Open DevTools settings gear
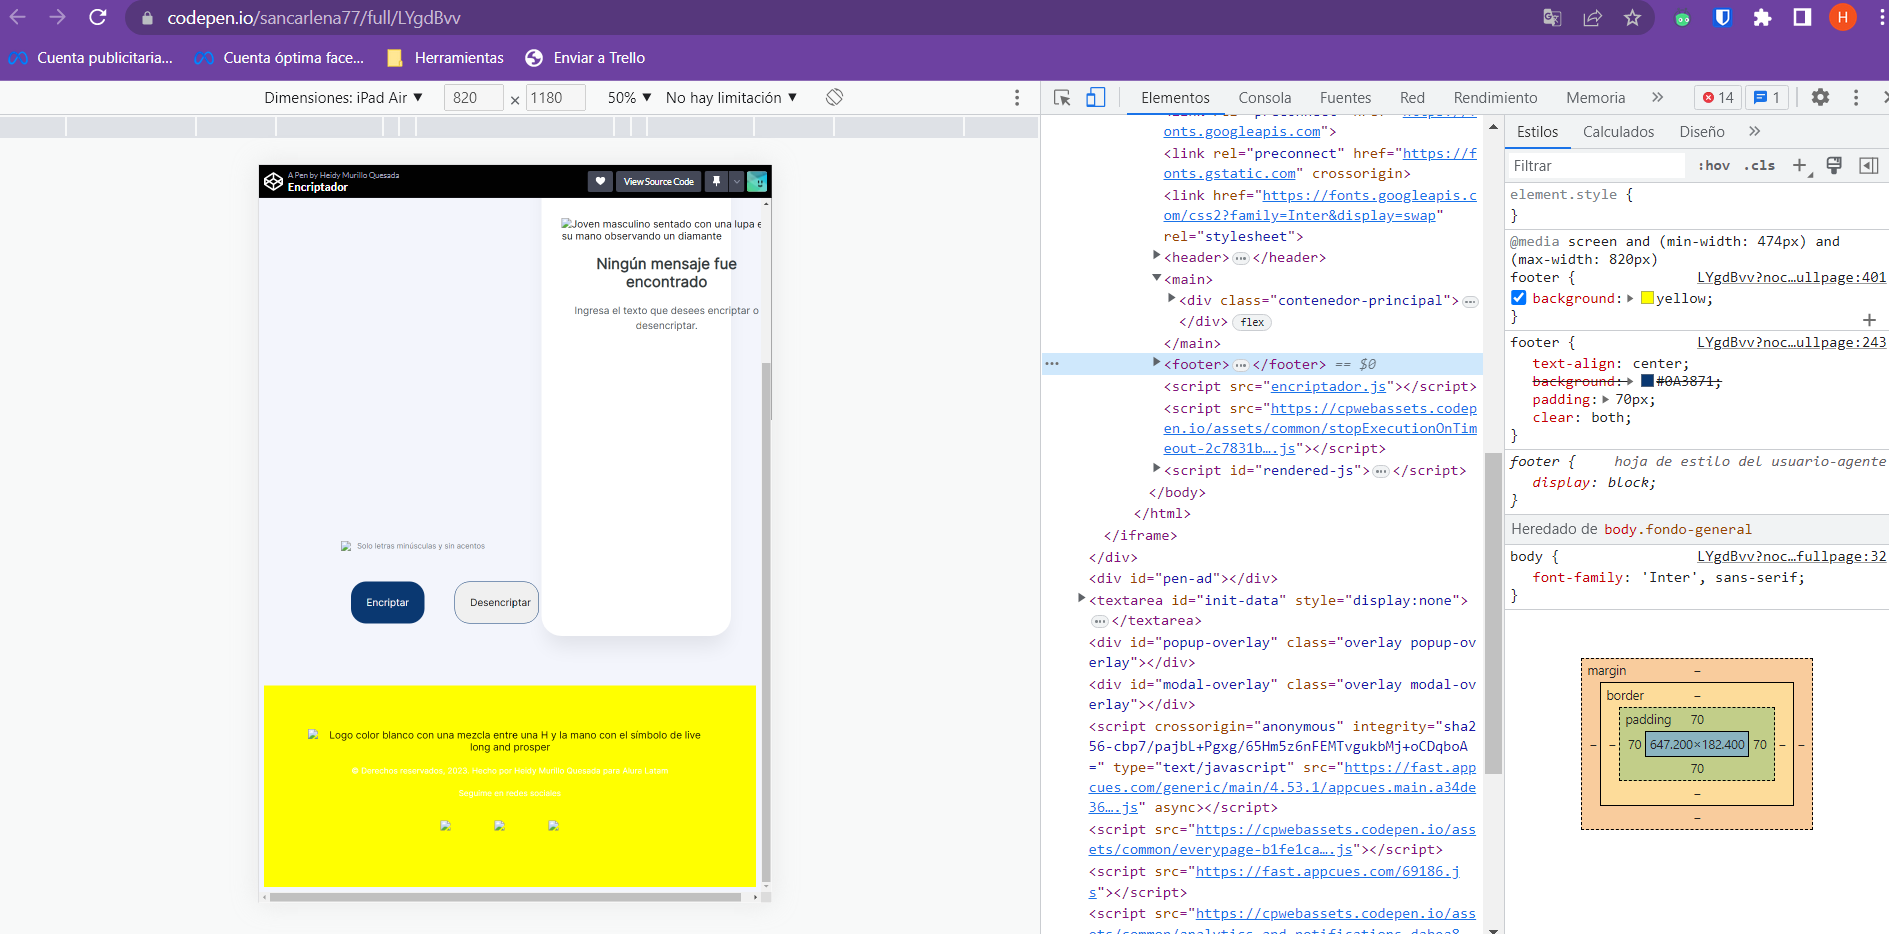The height and width of the screenshot is (934, 1889). pyautogui.click(x=1820, y=97)
